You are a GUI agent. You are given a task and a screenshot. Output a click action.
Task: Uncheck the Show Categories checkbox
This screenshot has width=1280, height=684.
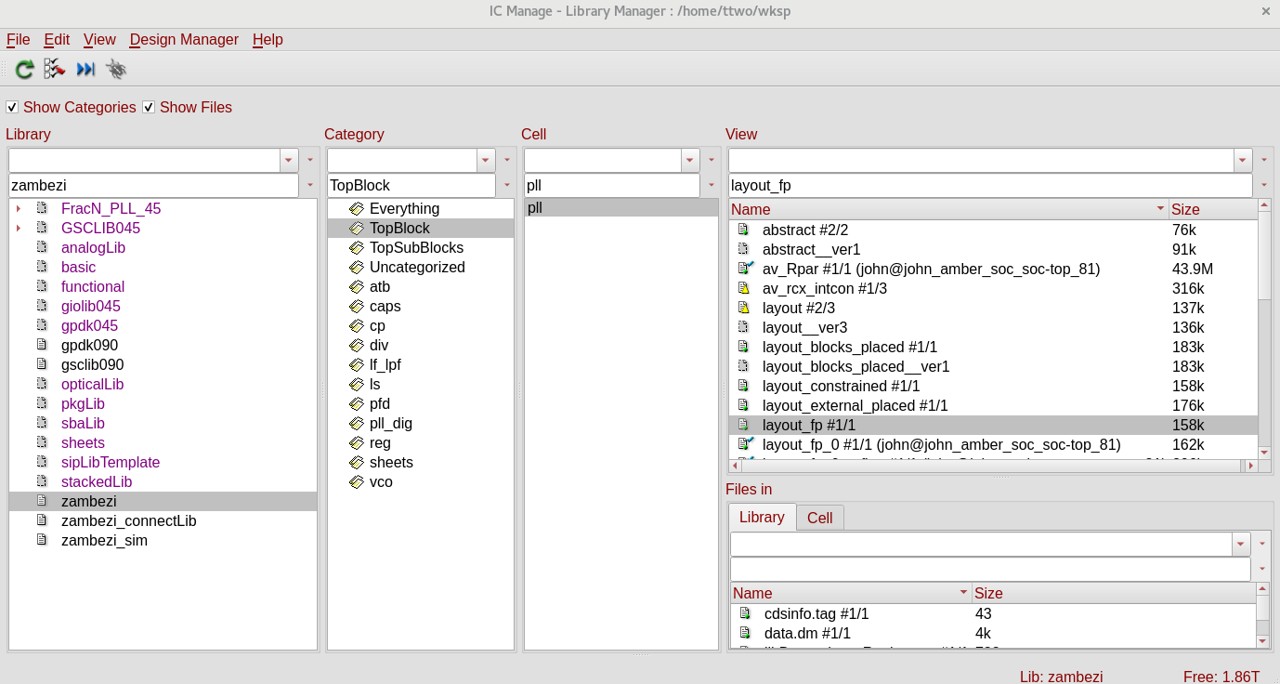(x=12, y=107)
